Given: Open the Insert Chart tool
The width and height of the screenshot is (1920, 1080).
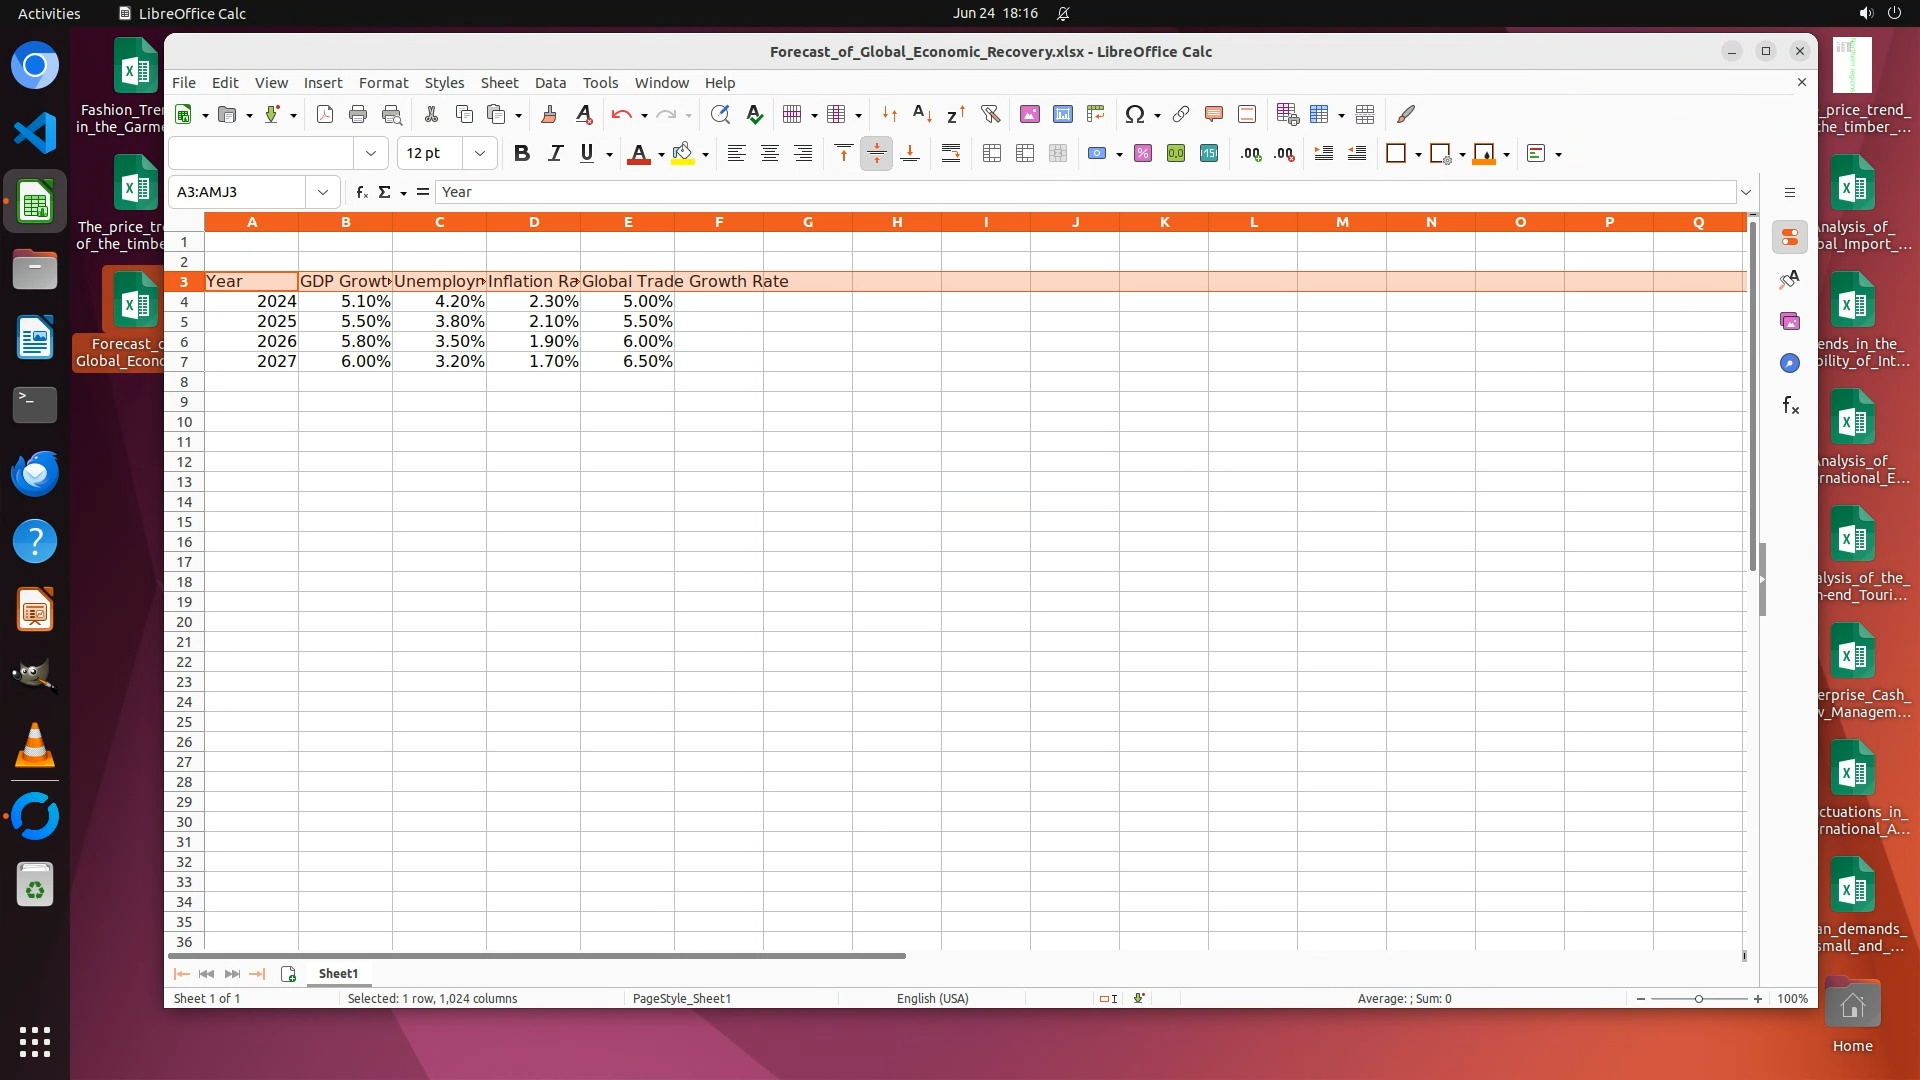Looking at the screenshot, I should pos(1062,114).
